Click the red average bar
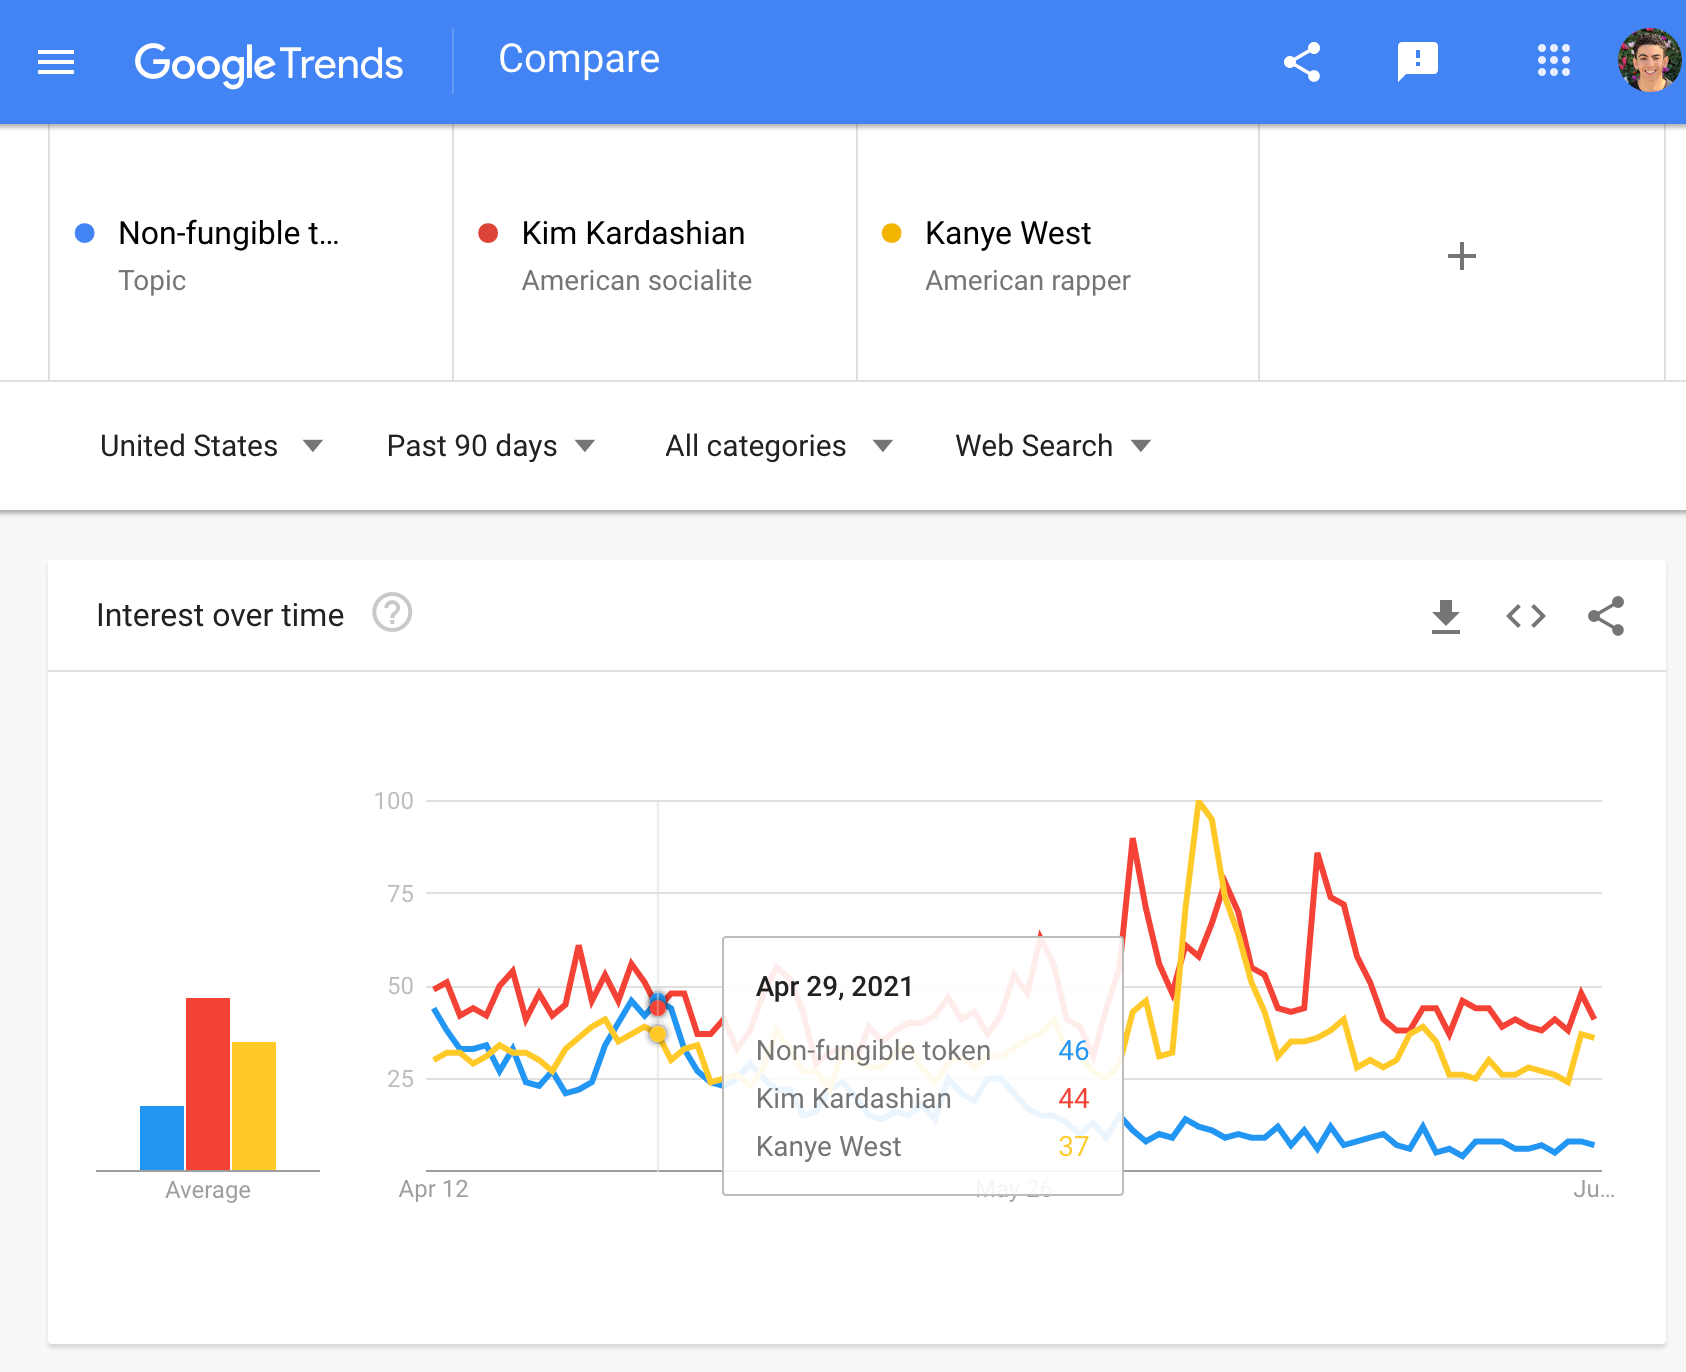 [208, 1084]
